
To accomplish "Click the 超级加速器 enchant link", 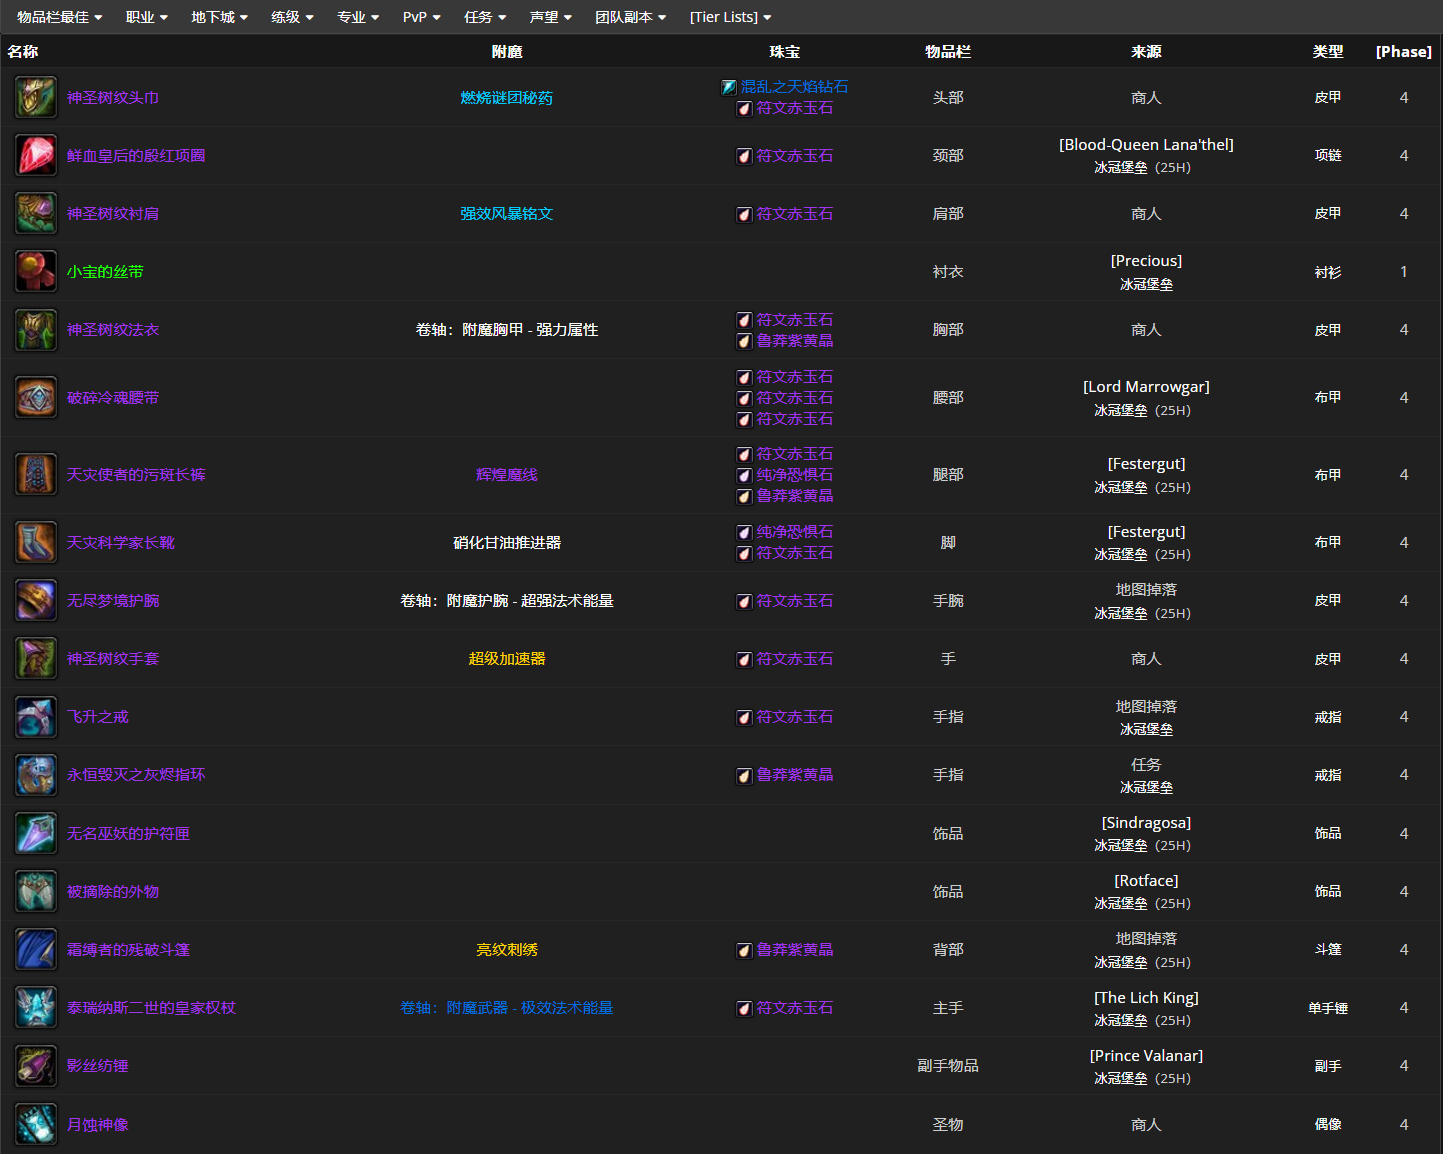I will click(506, 659).
